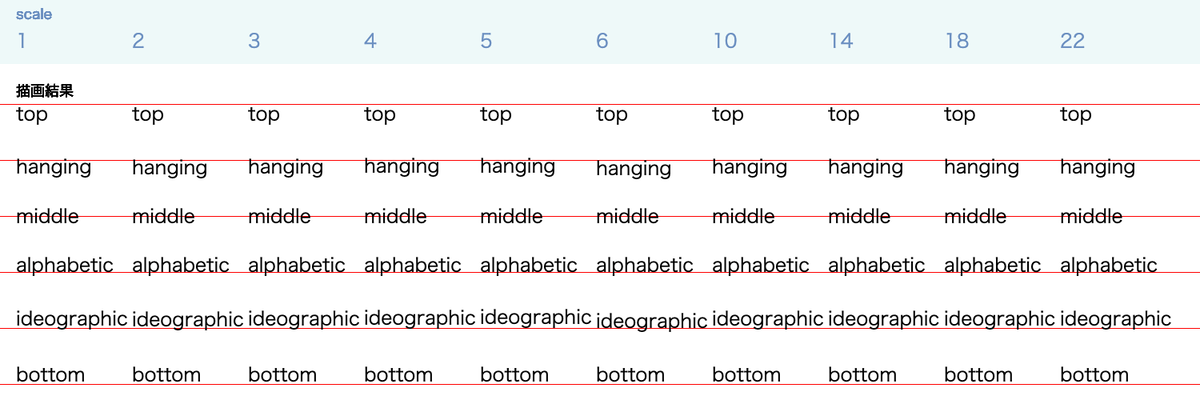Click 'alphabetic' text under scale 10
This screenshot has height=400, width=1200.
(761, 265)
